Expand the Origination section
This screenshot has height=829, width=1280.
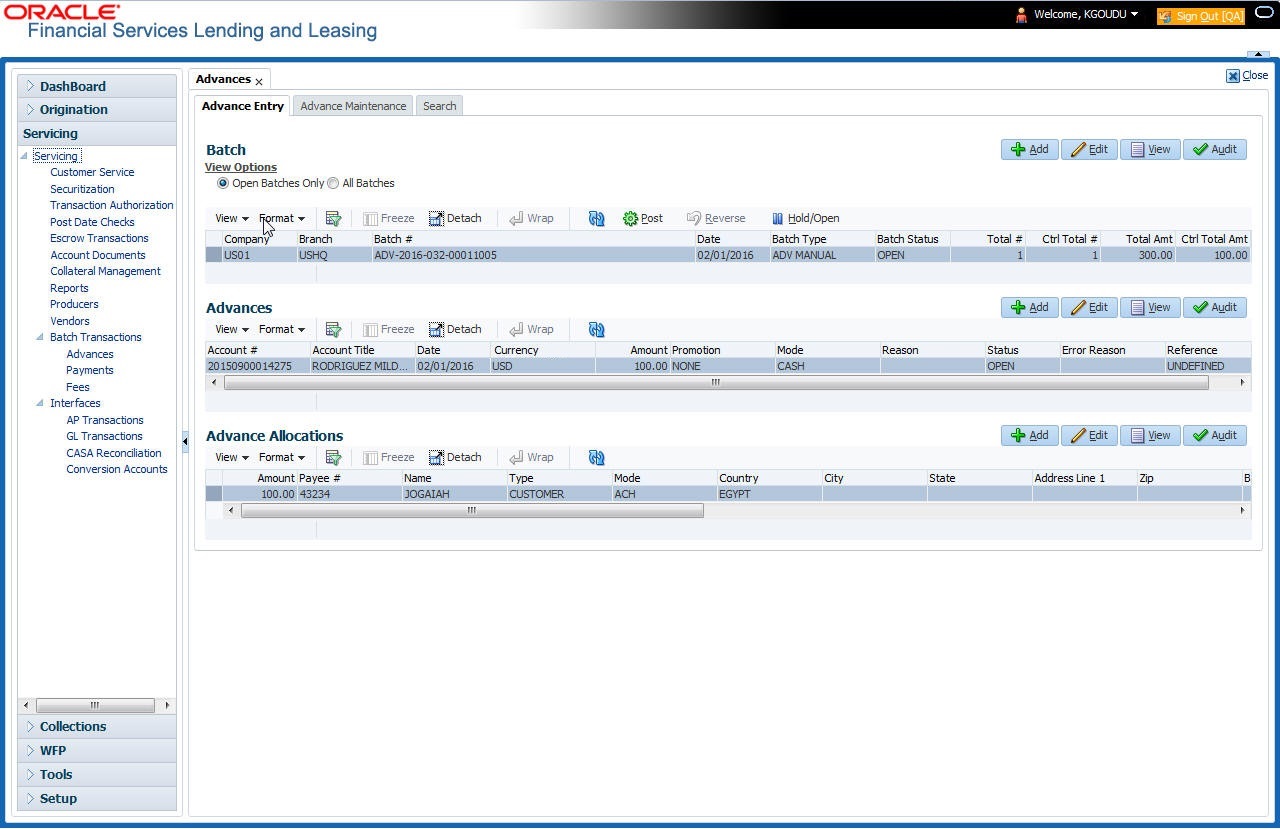(97, 109)
